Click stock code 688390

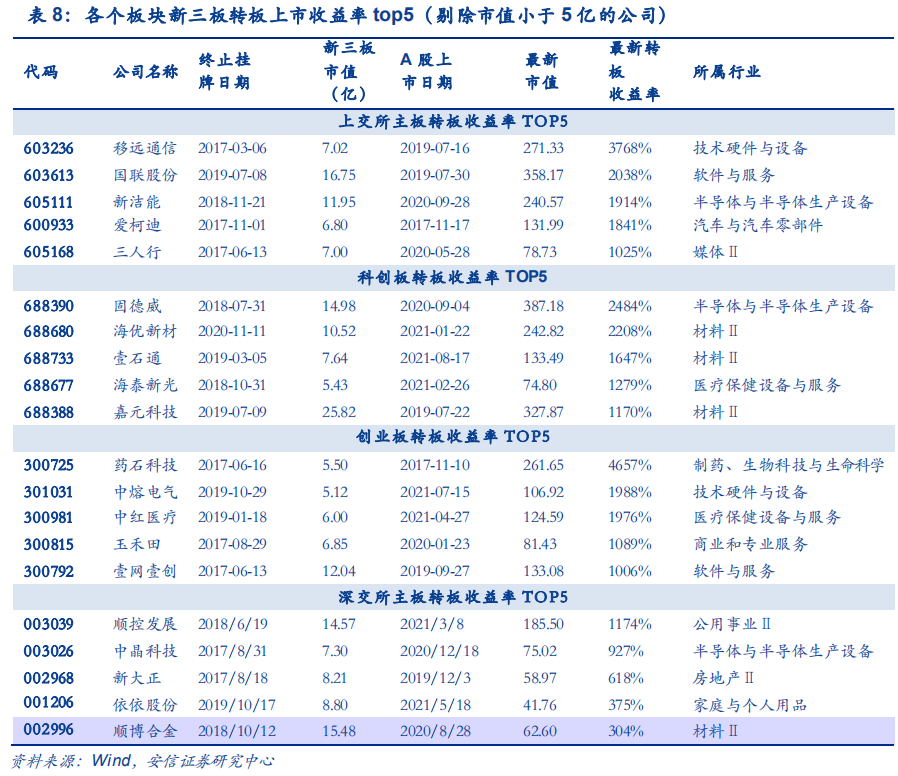tap(49, 306)
